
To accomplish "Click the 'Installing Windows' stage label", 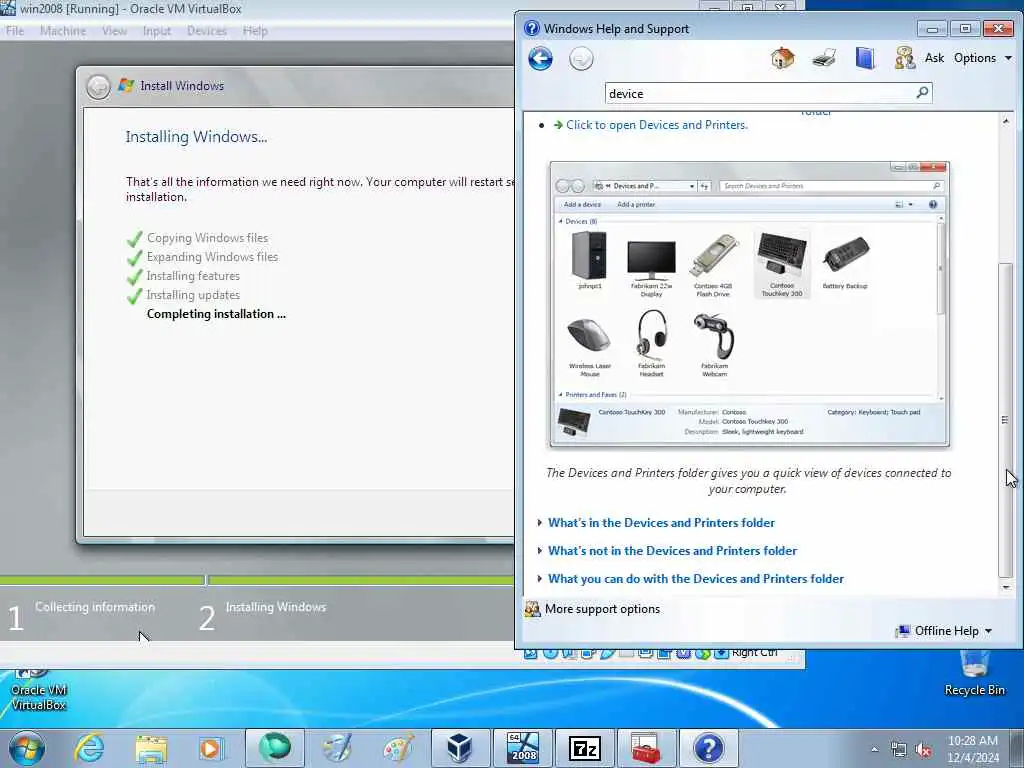I will (x=276, y=607).
